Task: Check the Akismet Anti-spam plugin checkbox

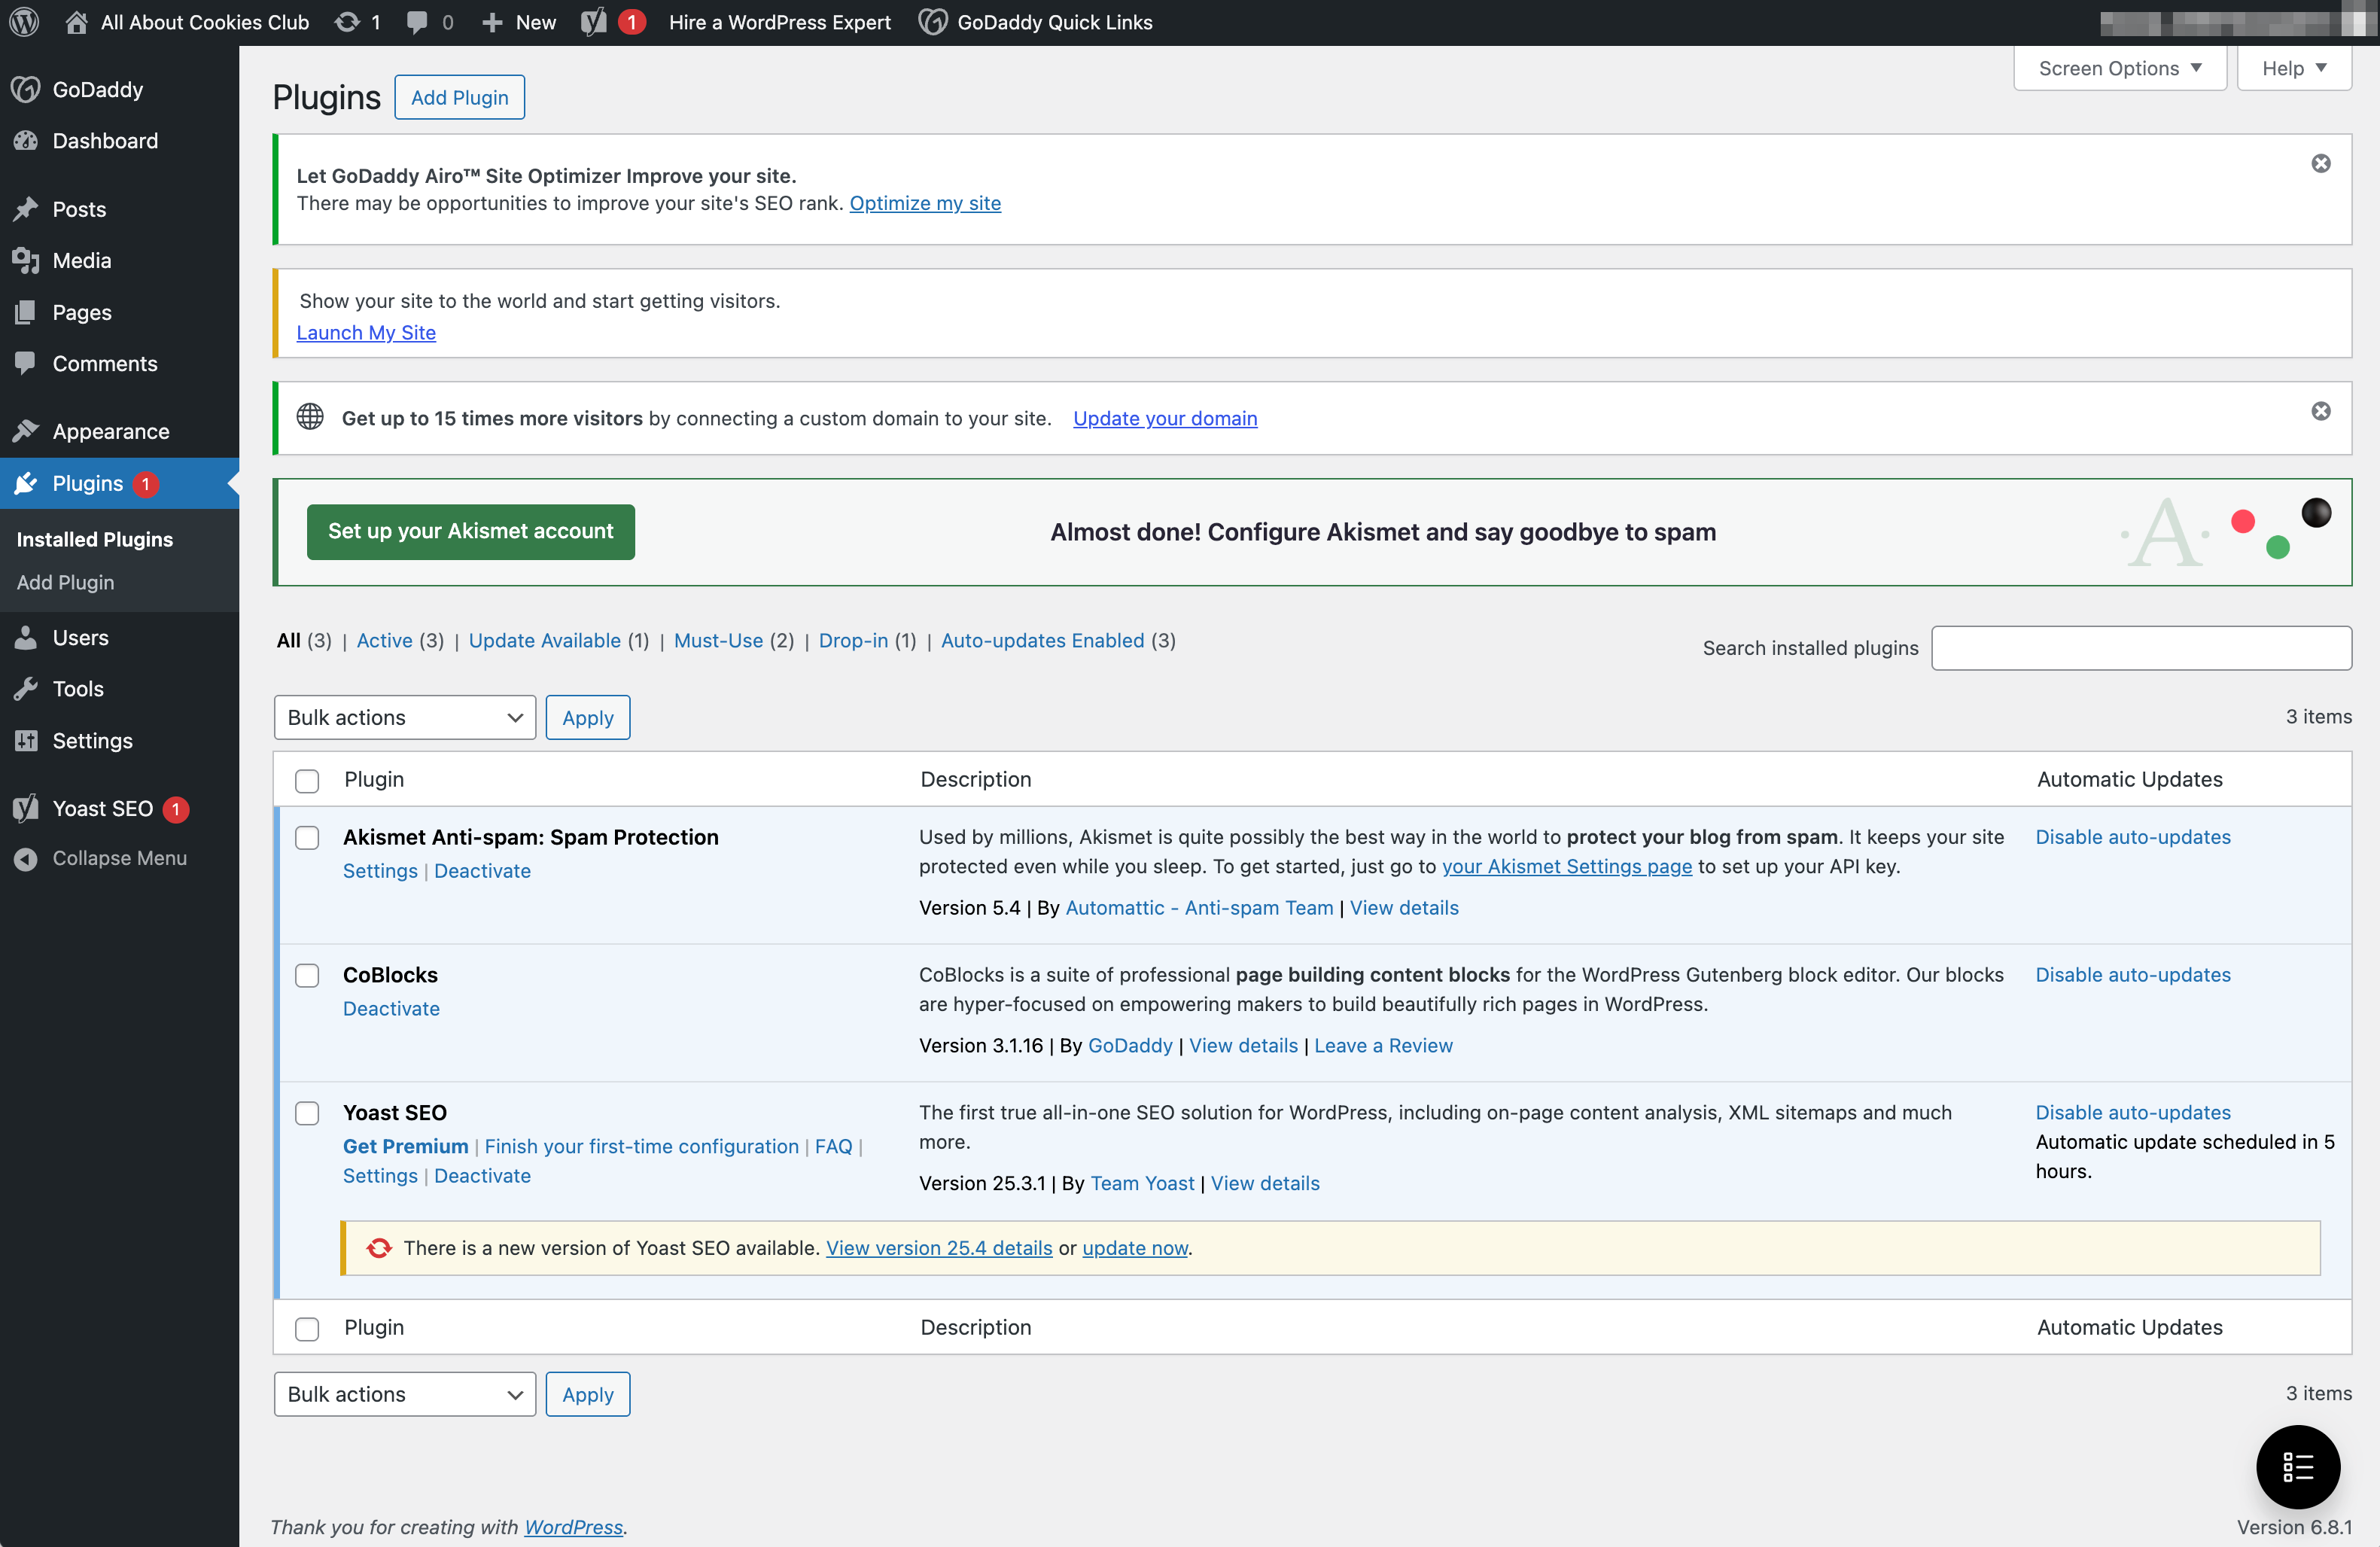Action: tap(307, 838)
